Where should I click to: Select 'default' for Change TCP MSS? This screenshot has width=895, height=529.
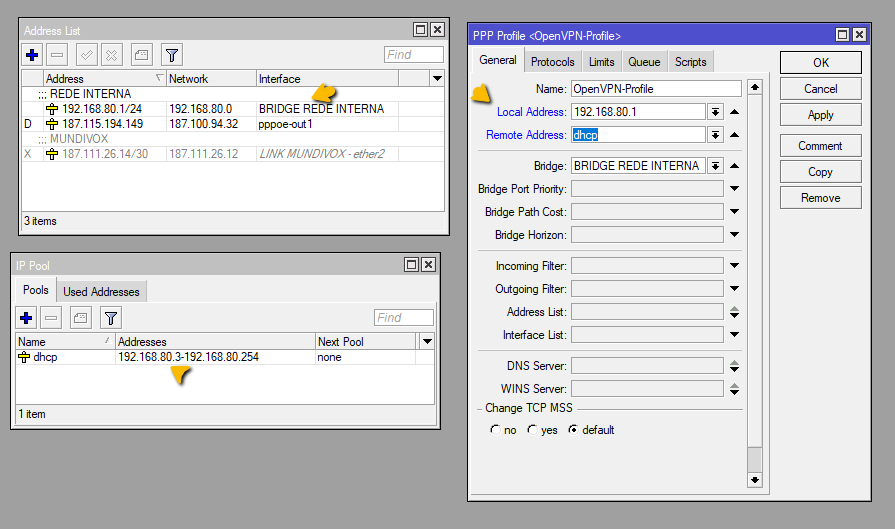tap(573, 430)
